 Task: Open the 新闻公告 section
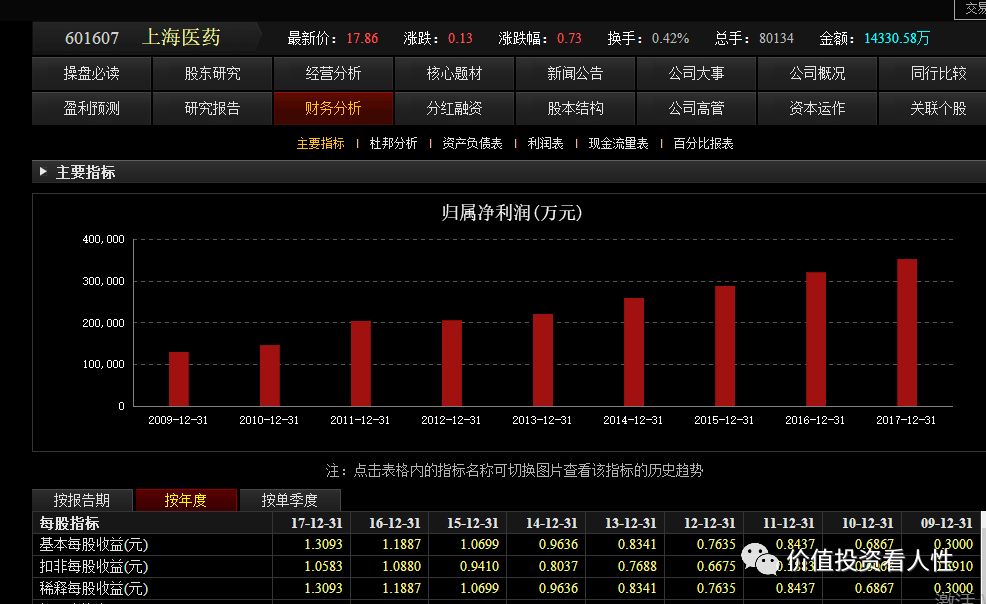575,74
